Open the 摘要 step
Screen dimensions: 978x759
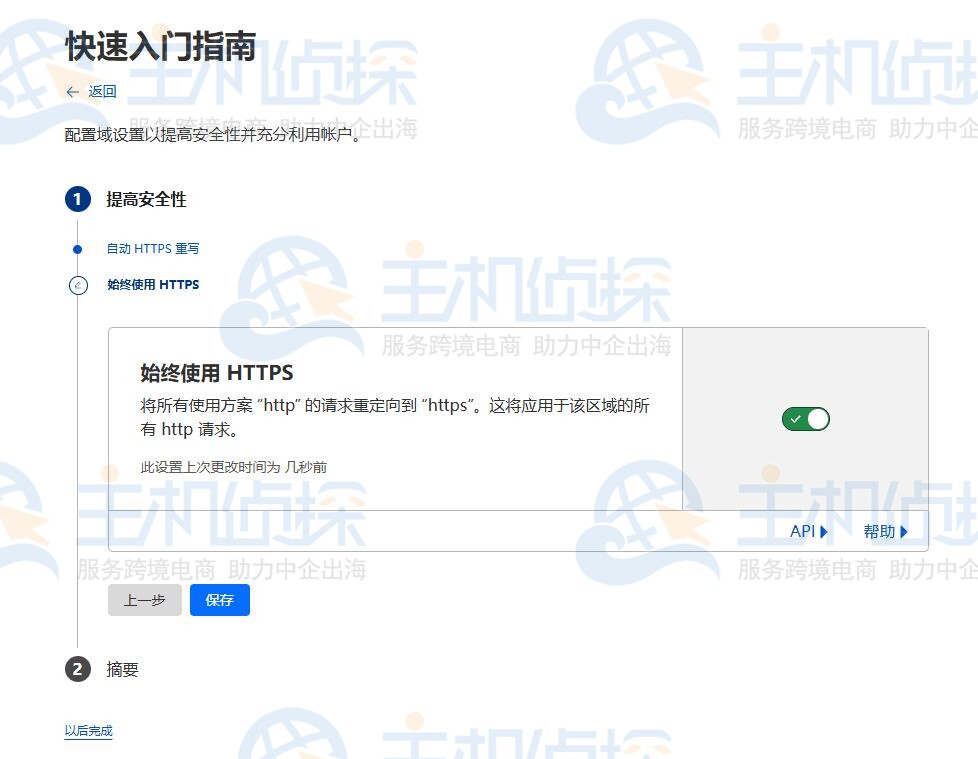pyautogui.click(x=123, y=669)
